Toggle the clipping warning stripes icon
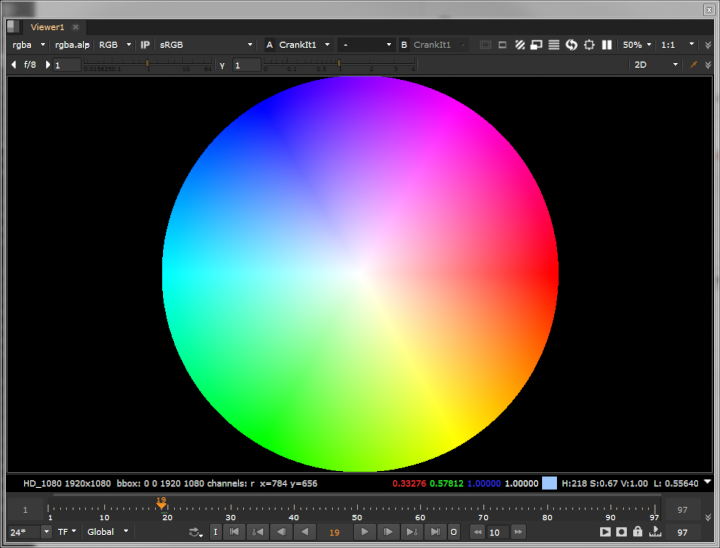The width and height of the screenshot is (720, 548). tap(519, 45)
